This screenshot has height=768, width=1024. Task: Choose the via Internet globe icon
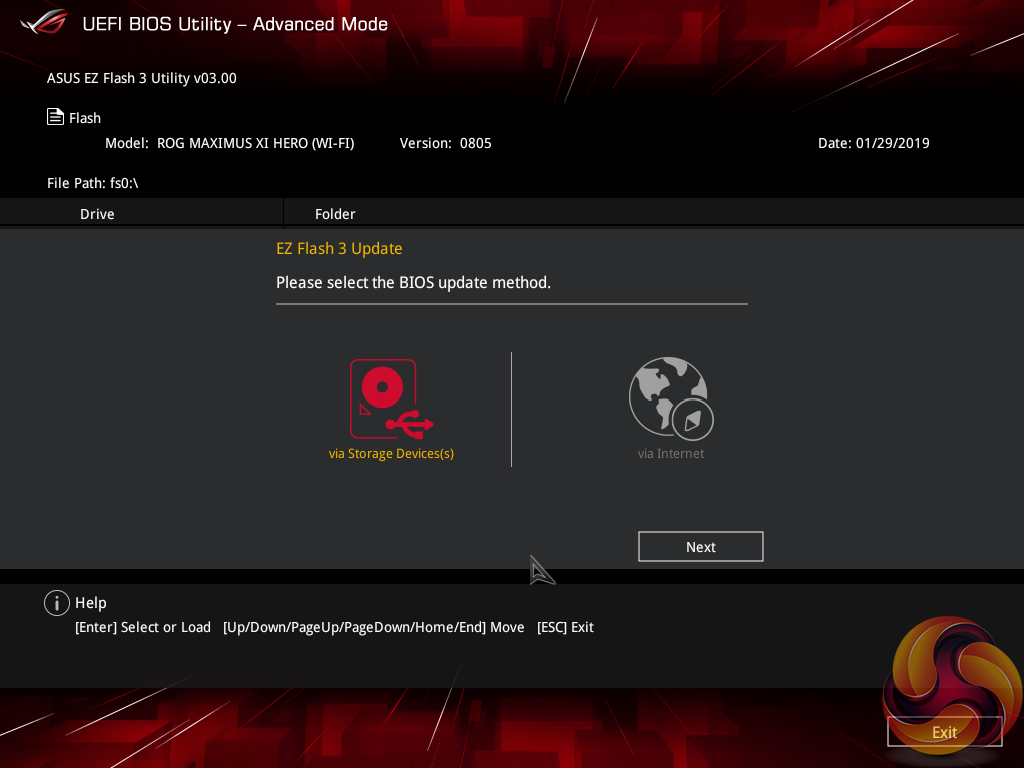671,398
